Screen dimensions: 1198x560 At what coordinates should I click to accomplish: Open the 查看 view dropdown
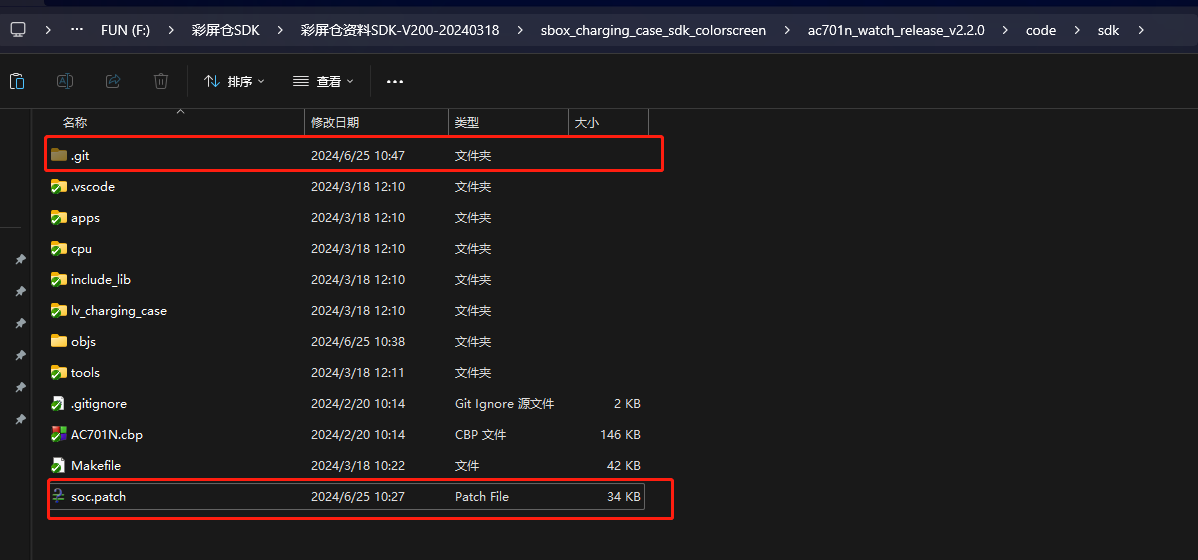click(323, 81)
